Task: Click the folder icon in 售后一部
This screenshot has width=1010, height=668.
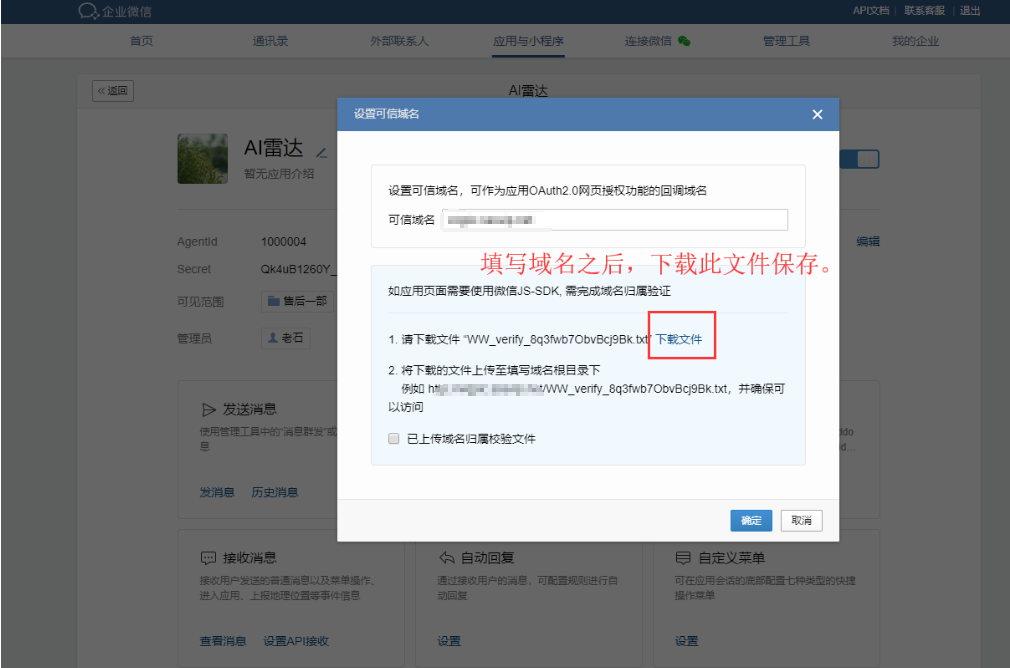Action: coord(274,301)
